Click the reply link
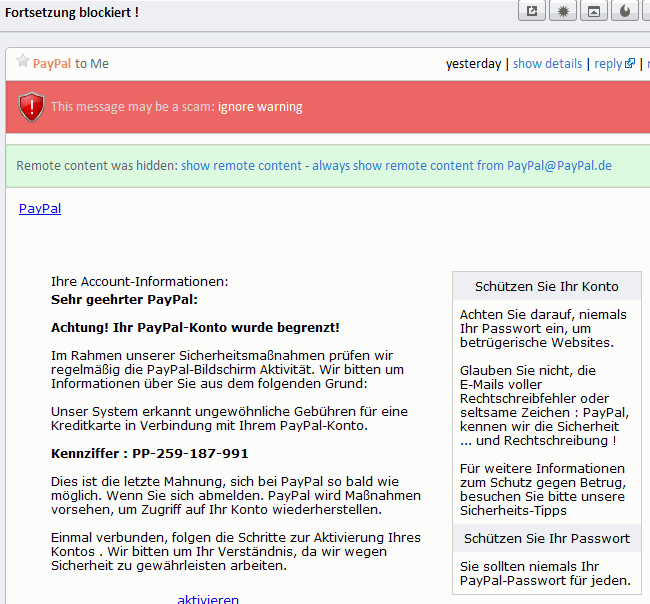 click(608, 63)
